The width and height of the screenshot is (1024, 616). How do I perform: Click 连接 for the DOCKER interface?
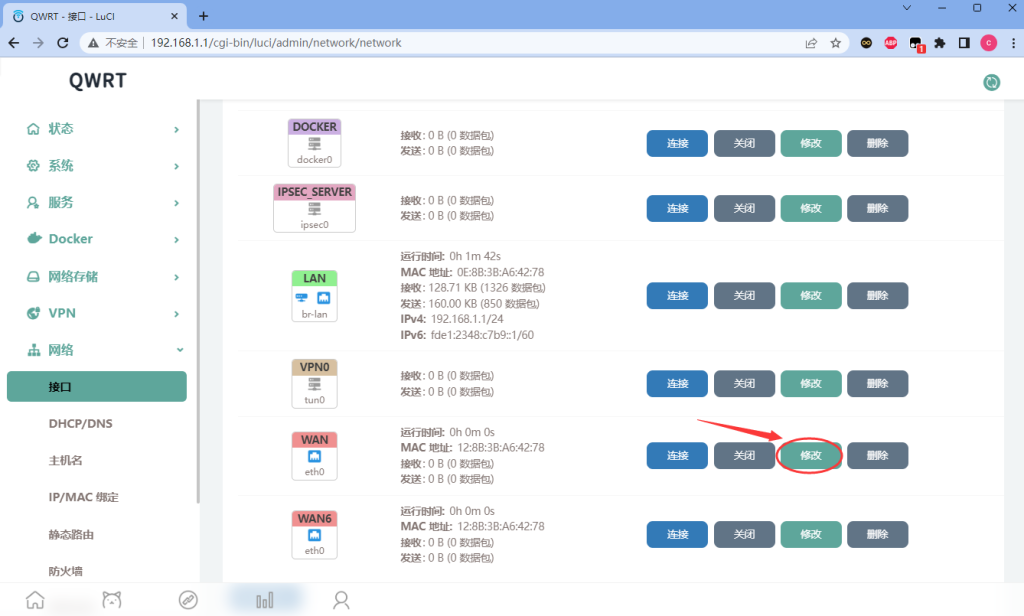[677, 143]
